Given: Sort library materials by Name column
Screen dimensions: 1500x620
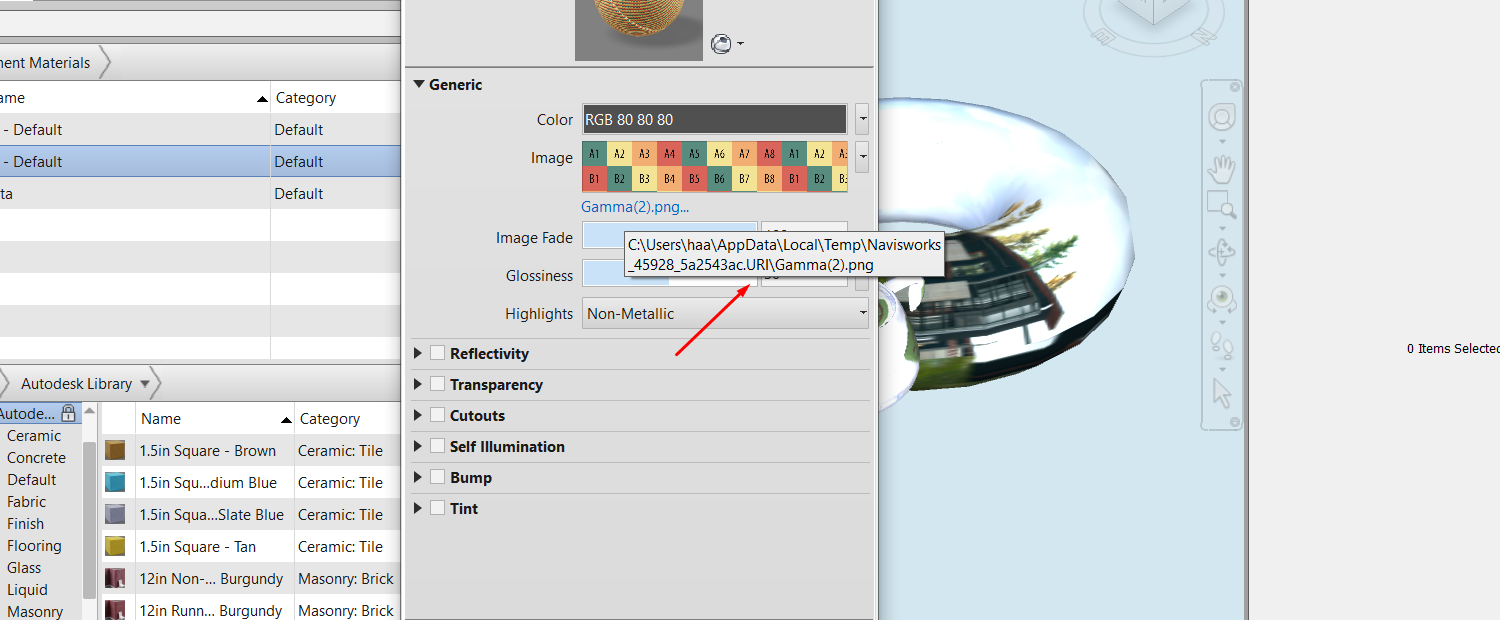Looking at the screenshot, I should 215,418.
